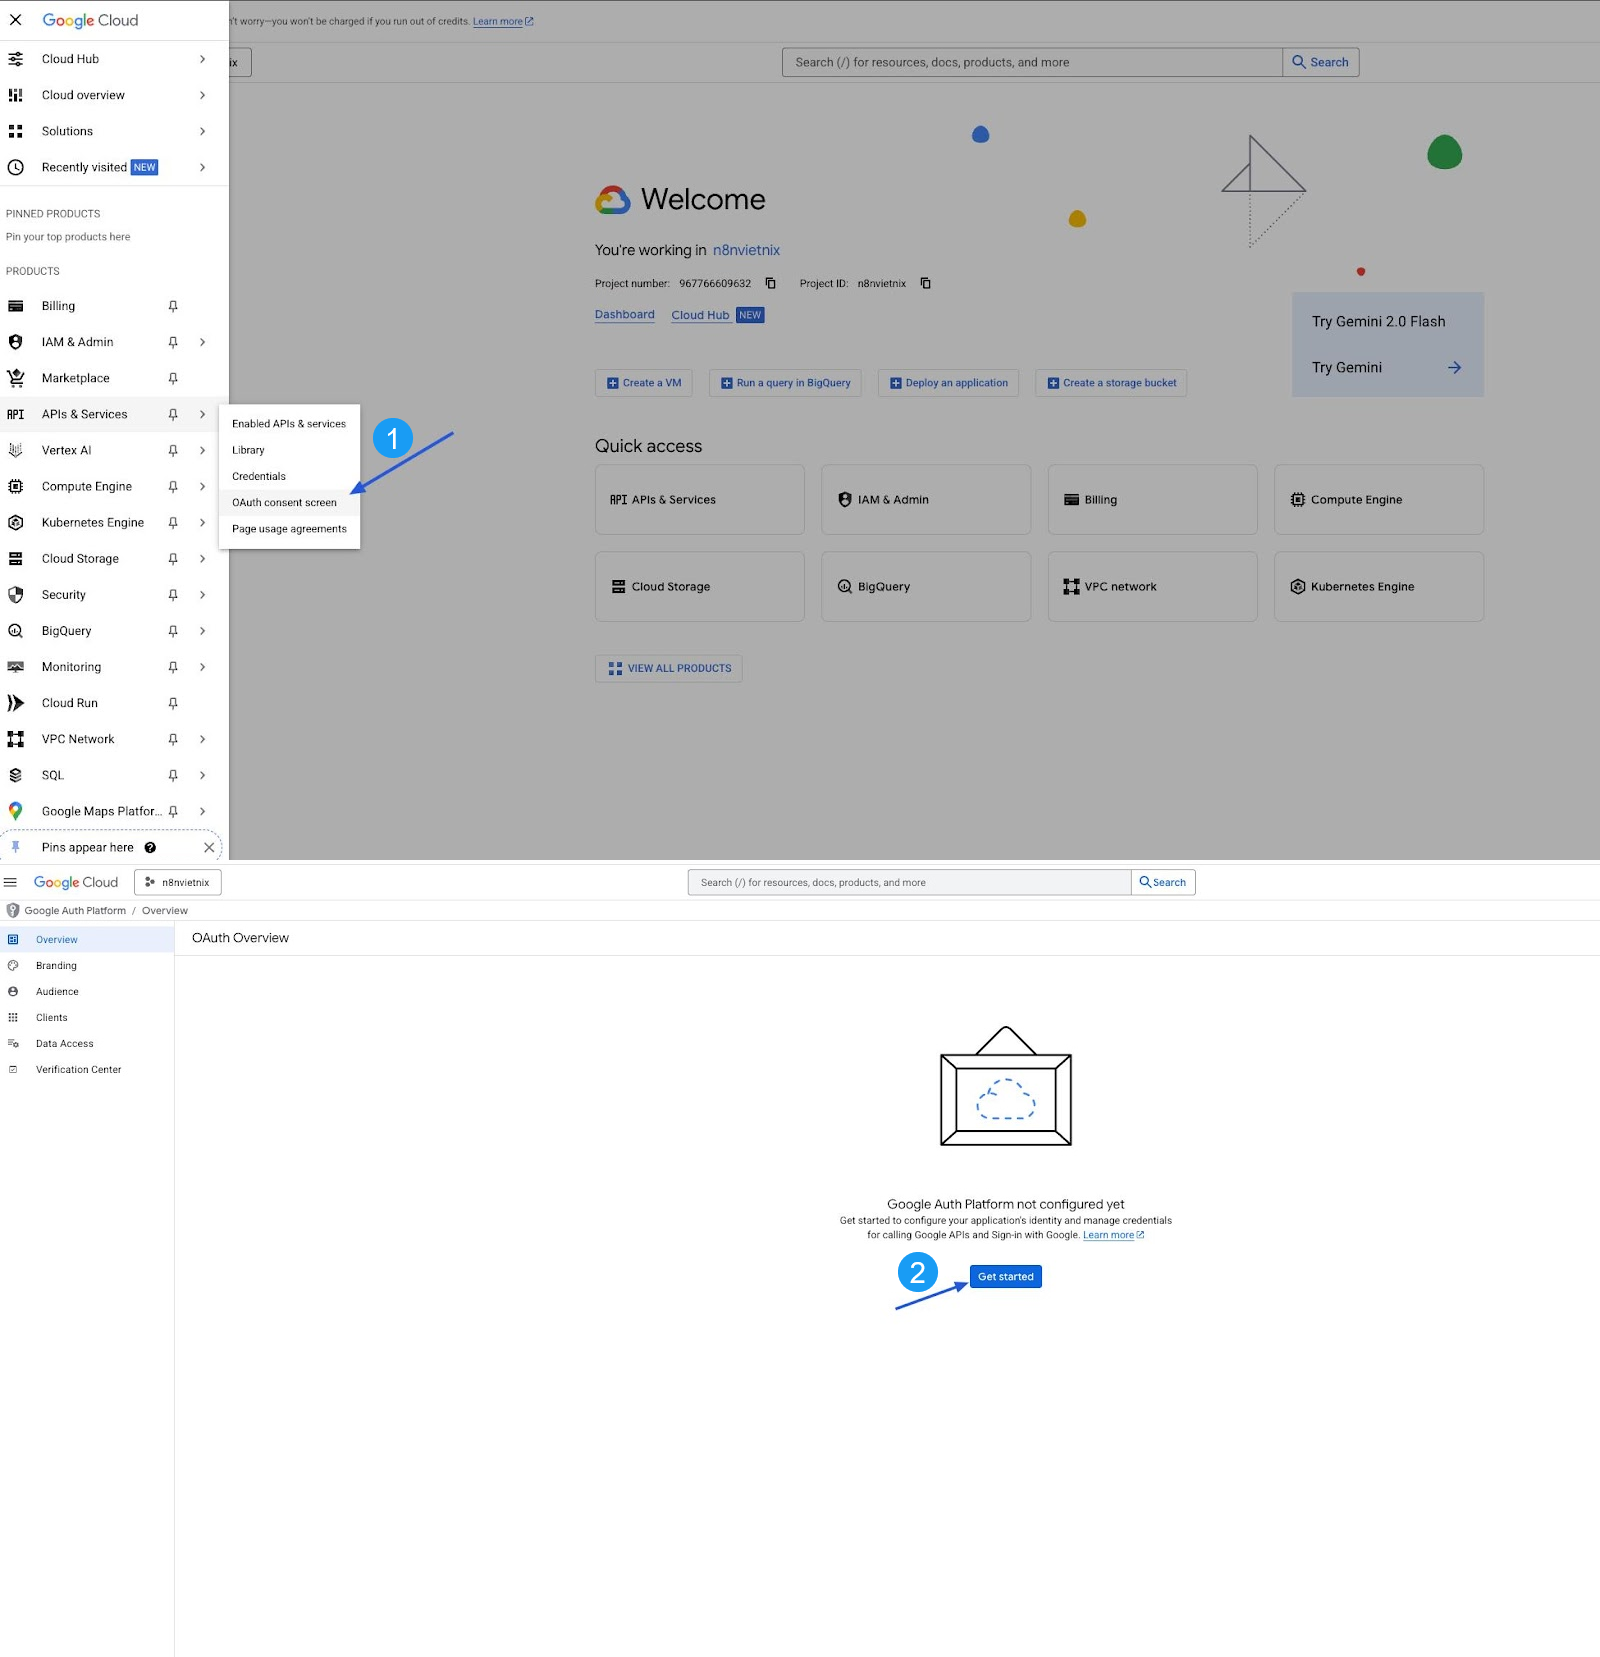Viewport: 1600px width, 1657px height.
Task: Open Page usage agreements entry
Action: [289, 529]
